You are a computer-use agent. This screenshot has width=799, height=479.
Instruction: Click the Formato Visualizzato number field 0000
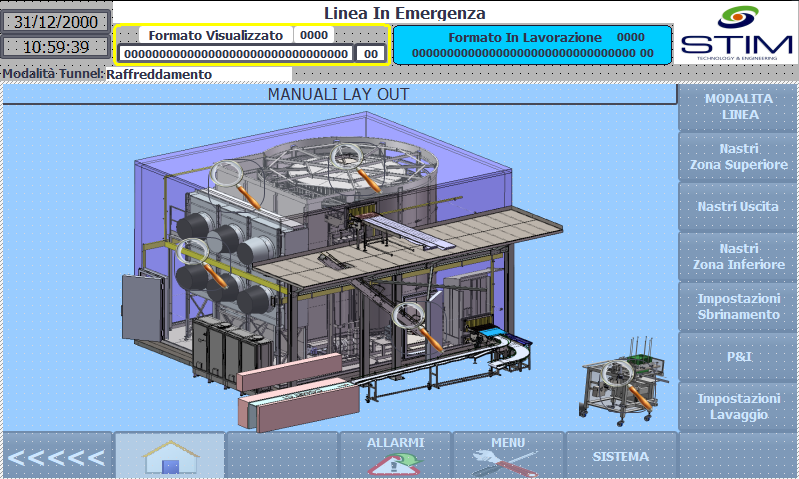[314, 35]
